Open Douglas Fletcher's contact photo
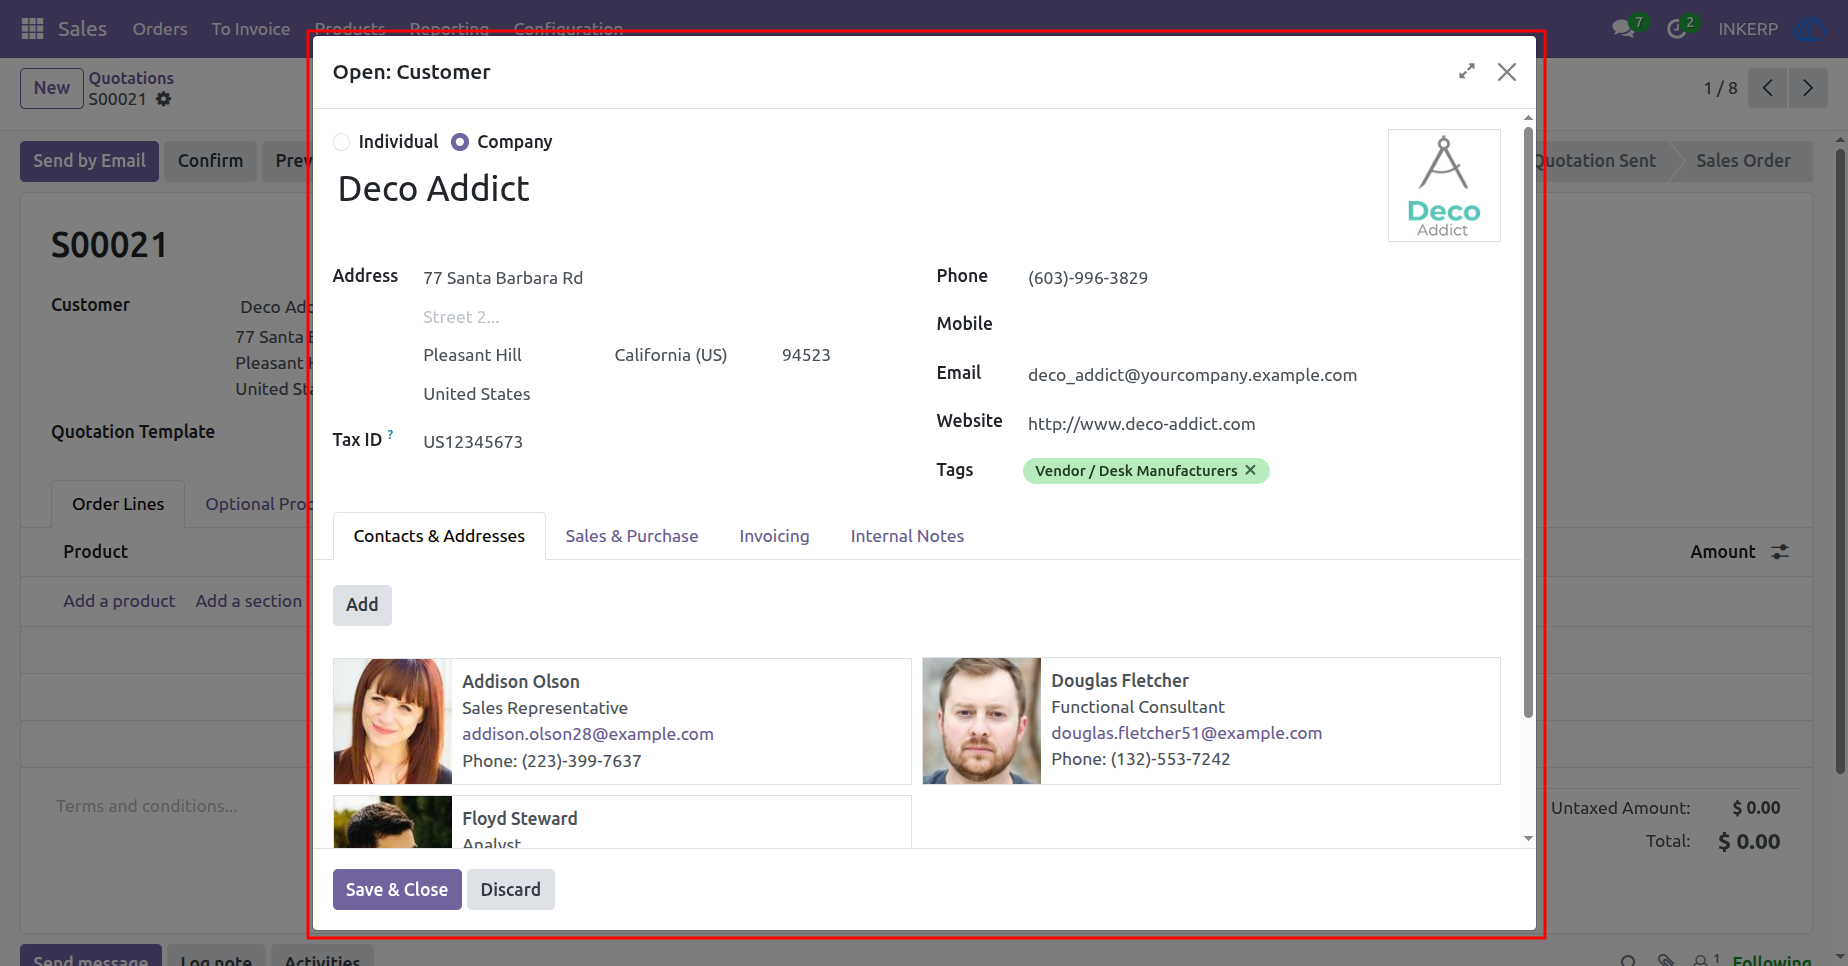This screenshot has height=966, width=1848. (982, 721)
